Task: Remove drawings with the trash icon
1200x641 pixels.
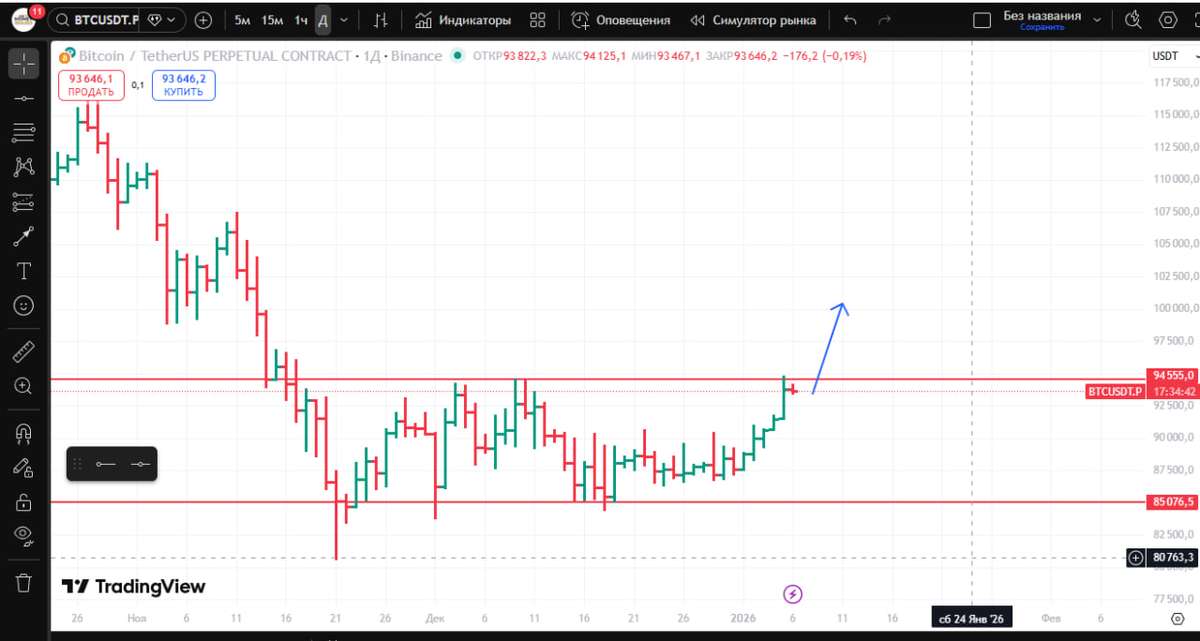Action: pos(23,581)
